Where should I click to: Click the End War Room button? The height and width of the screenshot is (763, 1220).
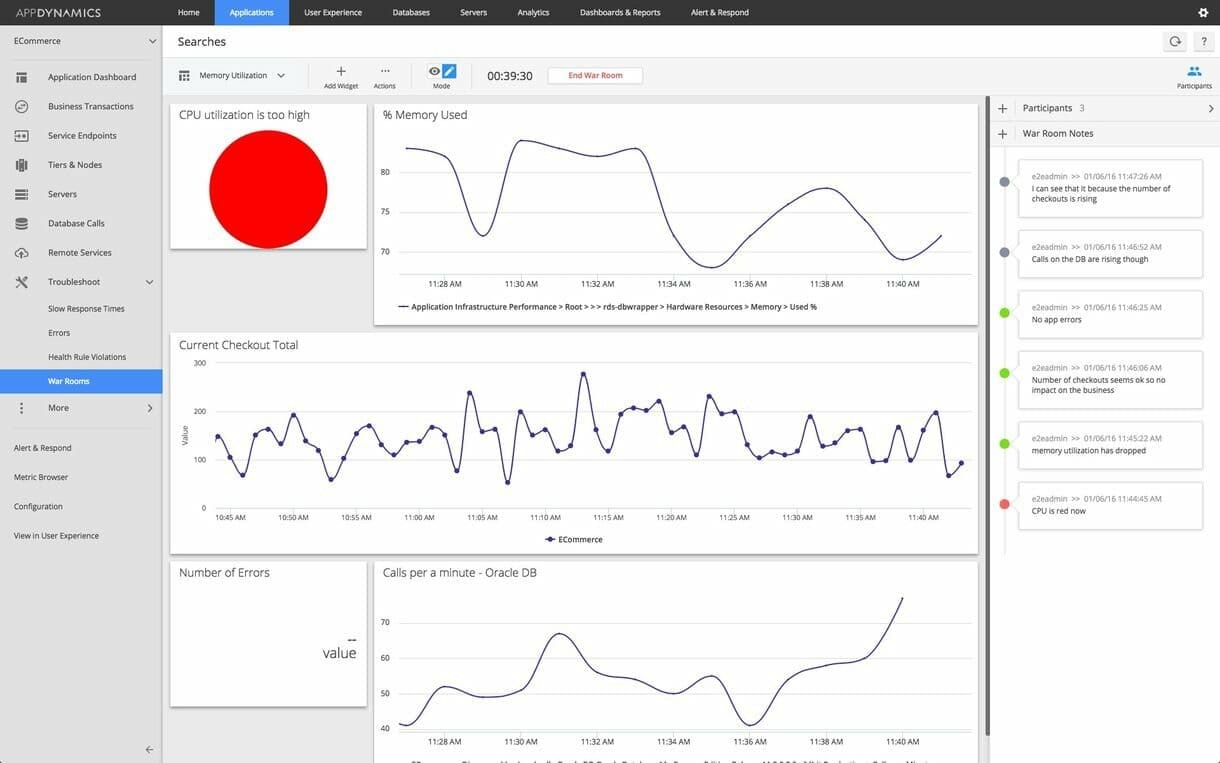point(595,76)
